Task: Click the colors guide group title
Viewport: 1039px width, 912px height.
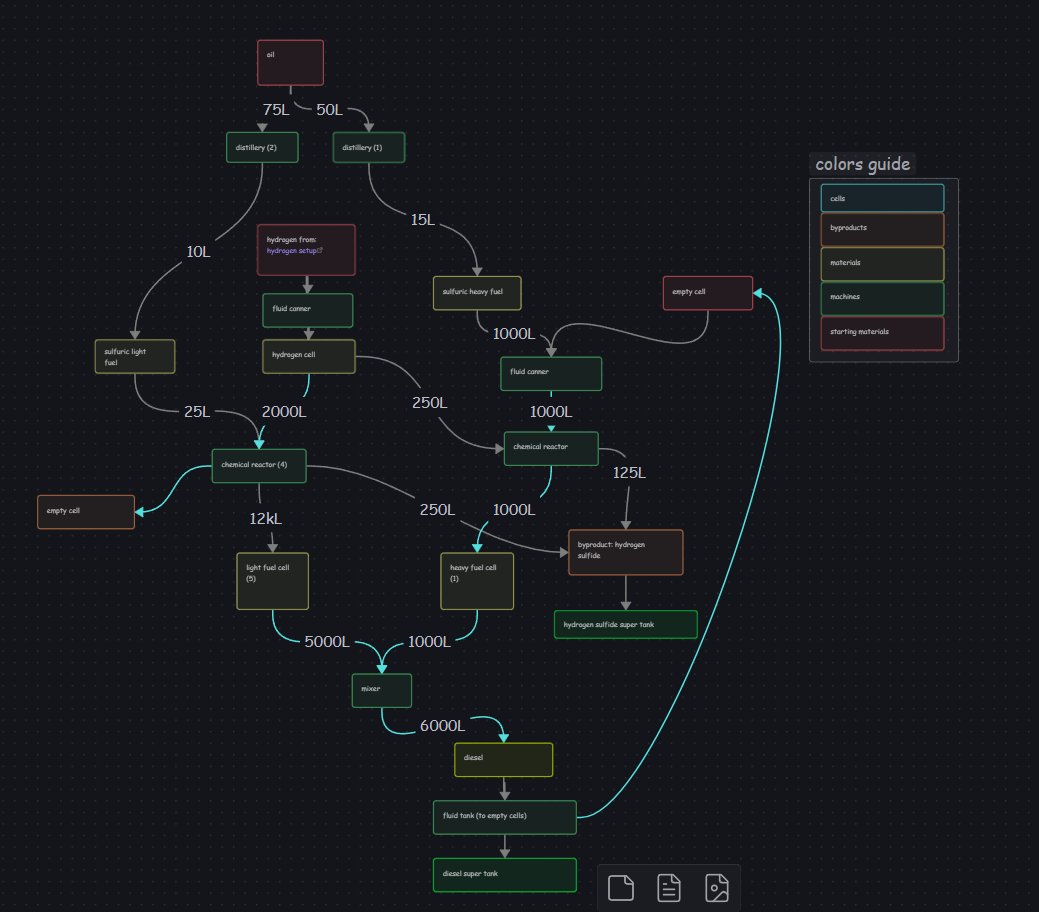Action: [x=863, y=164]
